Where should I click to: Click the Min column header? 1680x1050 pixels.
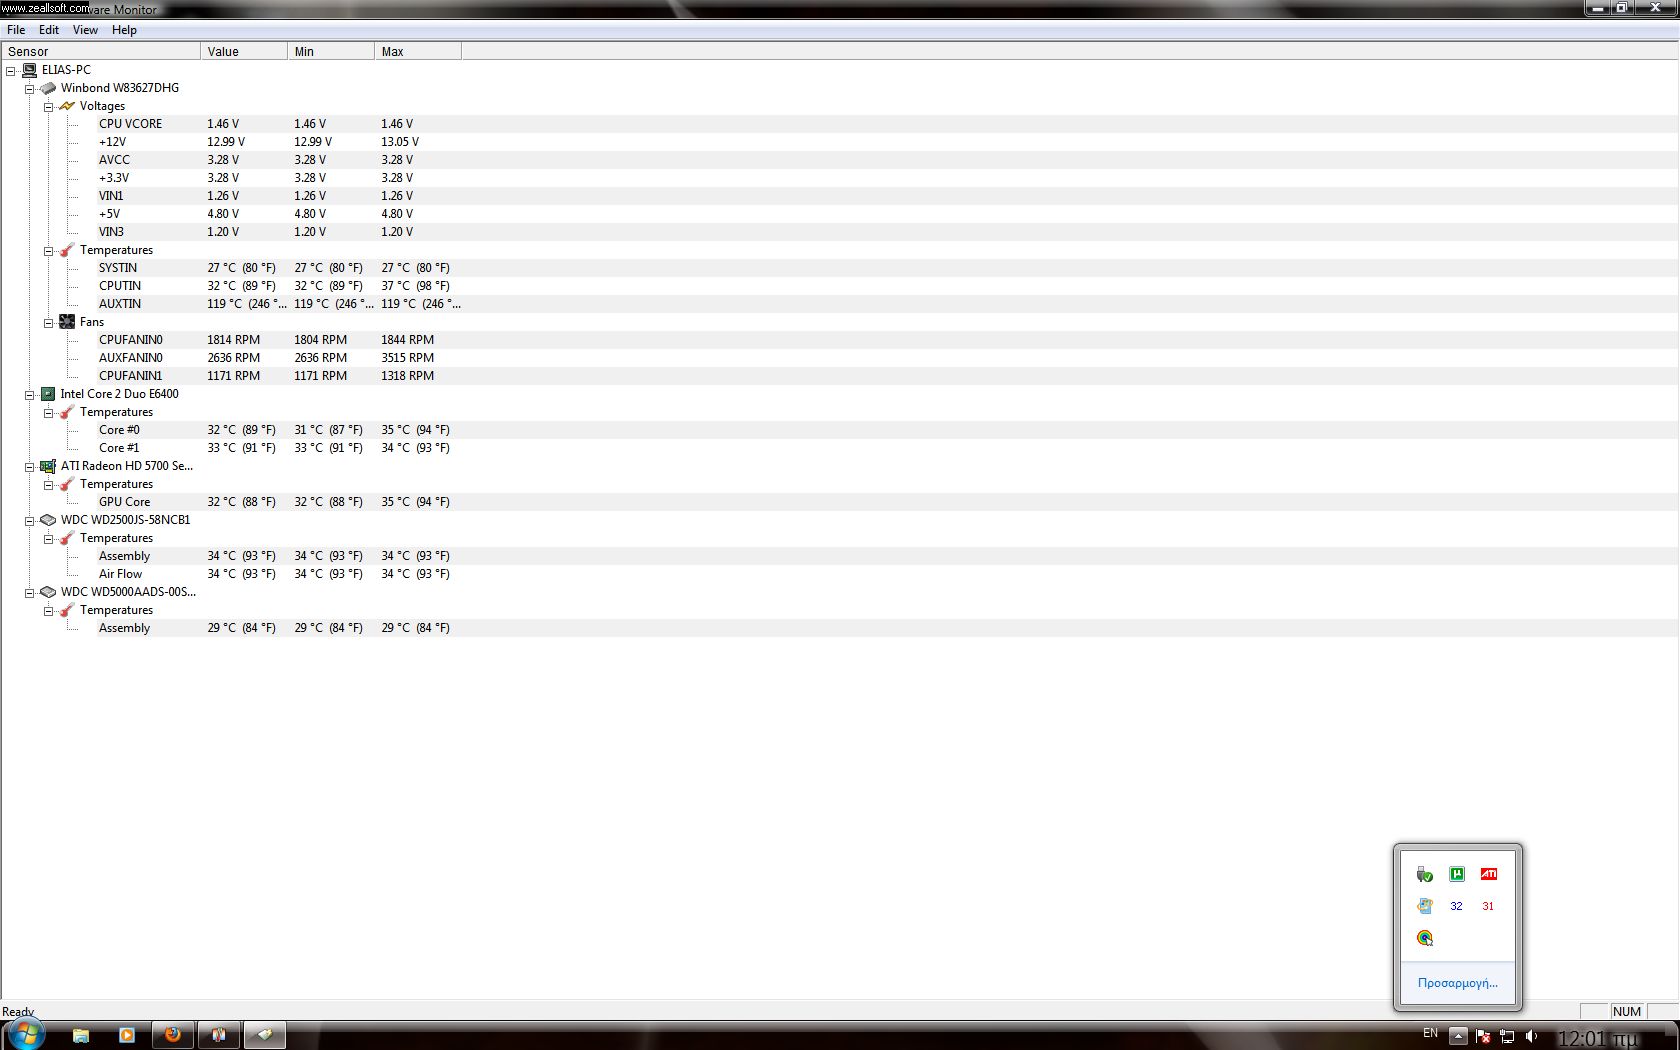331,51
